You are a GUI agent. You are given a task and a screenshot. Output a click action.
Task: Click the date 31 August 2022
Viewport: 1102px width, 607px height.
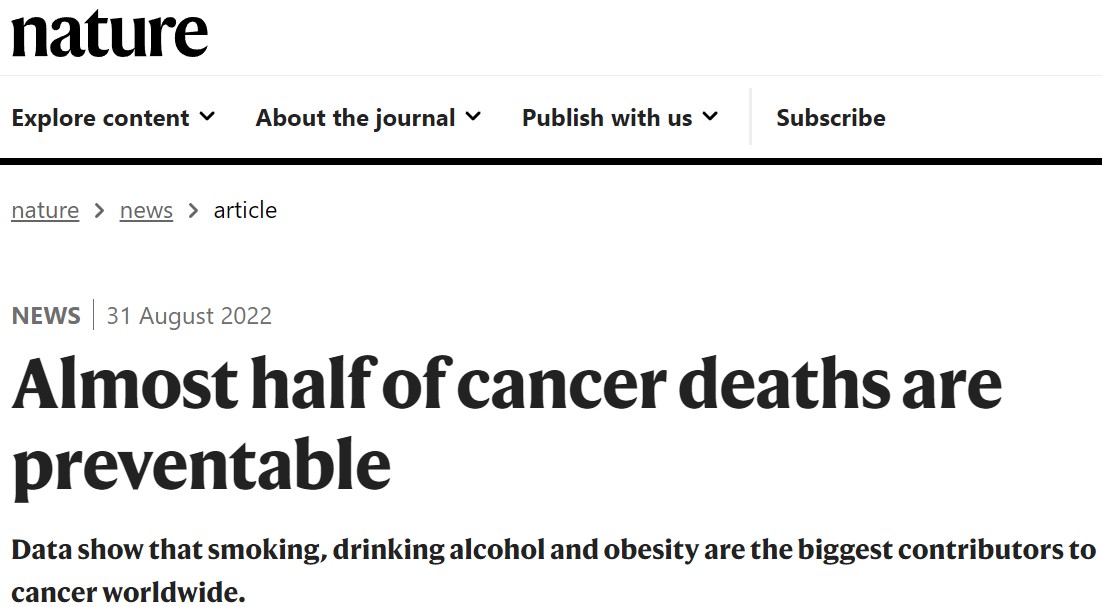(x=189, y=315)
